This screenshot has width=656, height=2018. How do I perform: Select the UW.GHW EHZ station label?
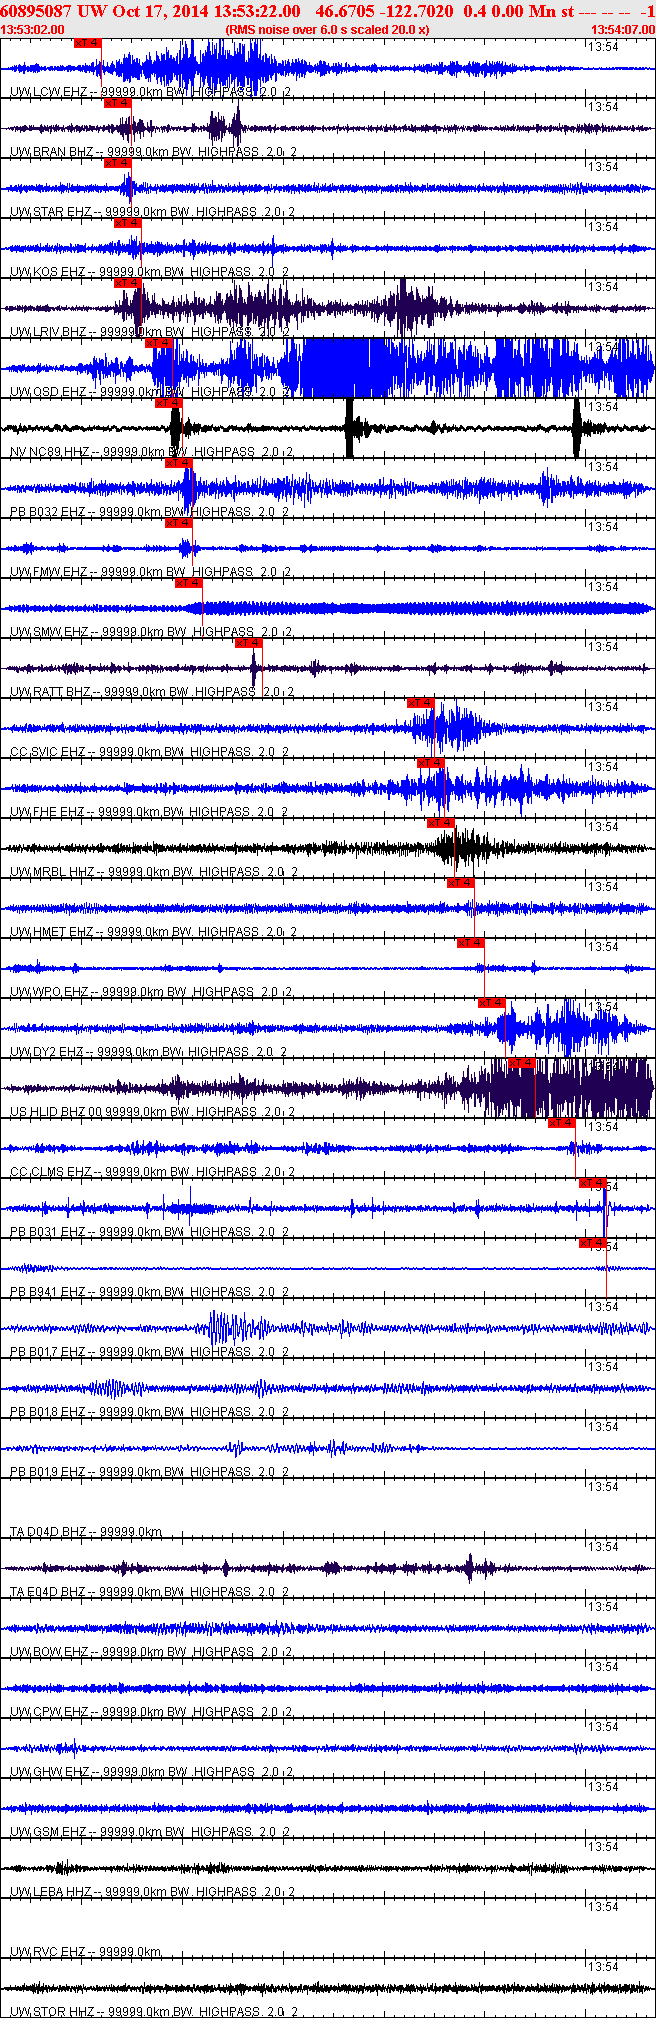50,1772
